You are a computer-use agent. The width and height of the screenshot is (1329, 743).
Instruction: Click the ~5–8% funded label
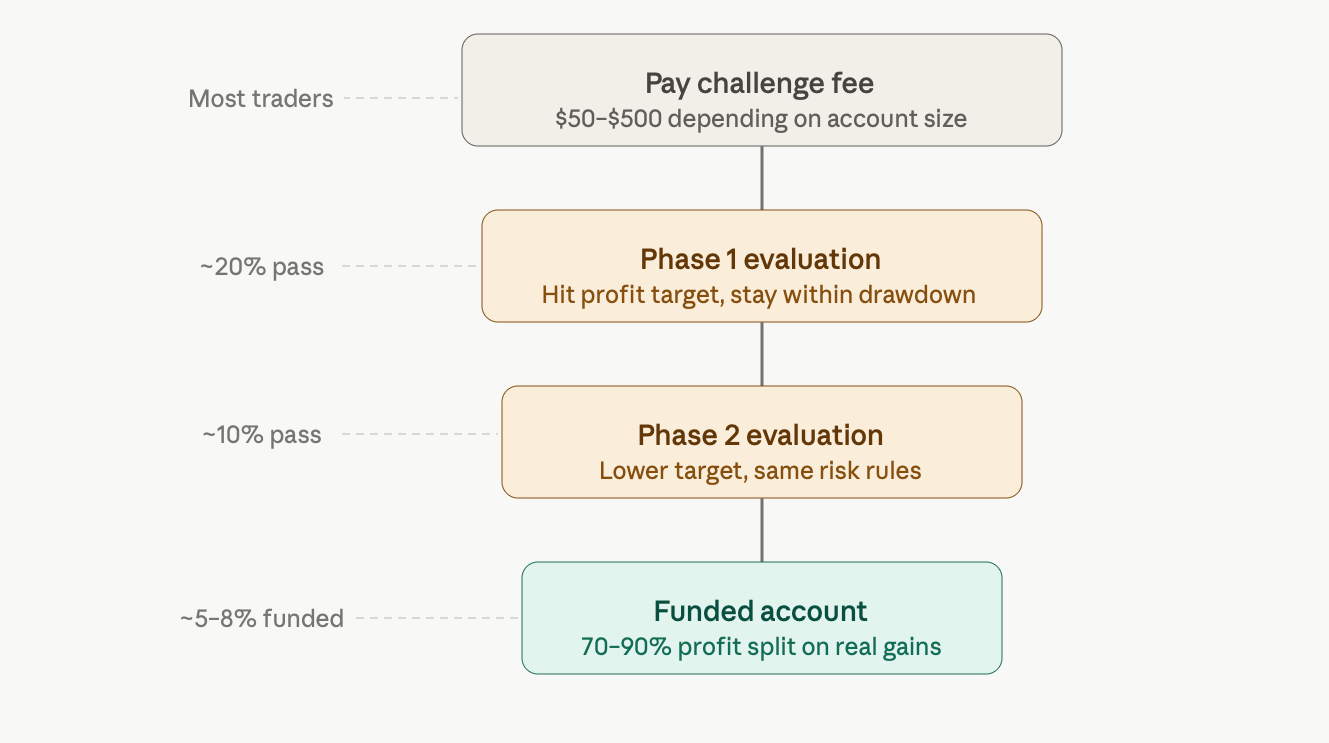[262, 618]
